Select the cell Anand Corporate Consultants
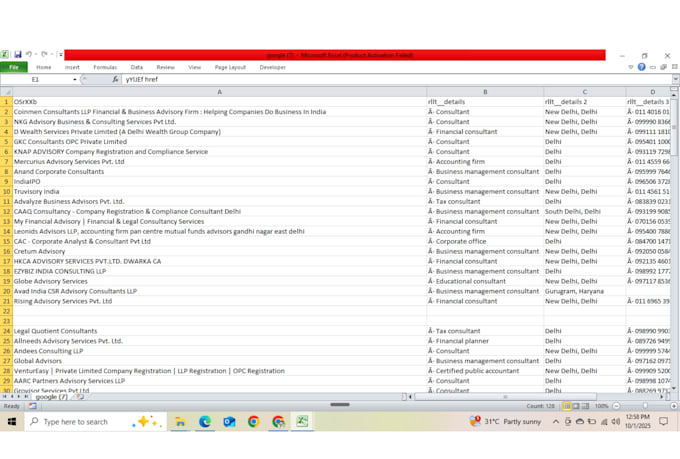Viewport: 680px width, 459px height. (x=219, y=172)
